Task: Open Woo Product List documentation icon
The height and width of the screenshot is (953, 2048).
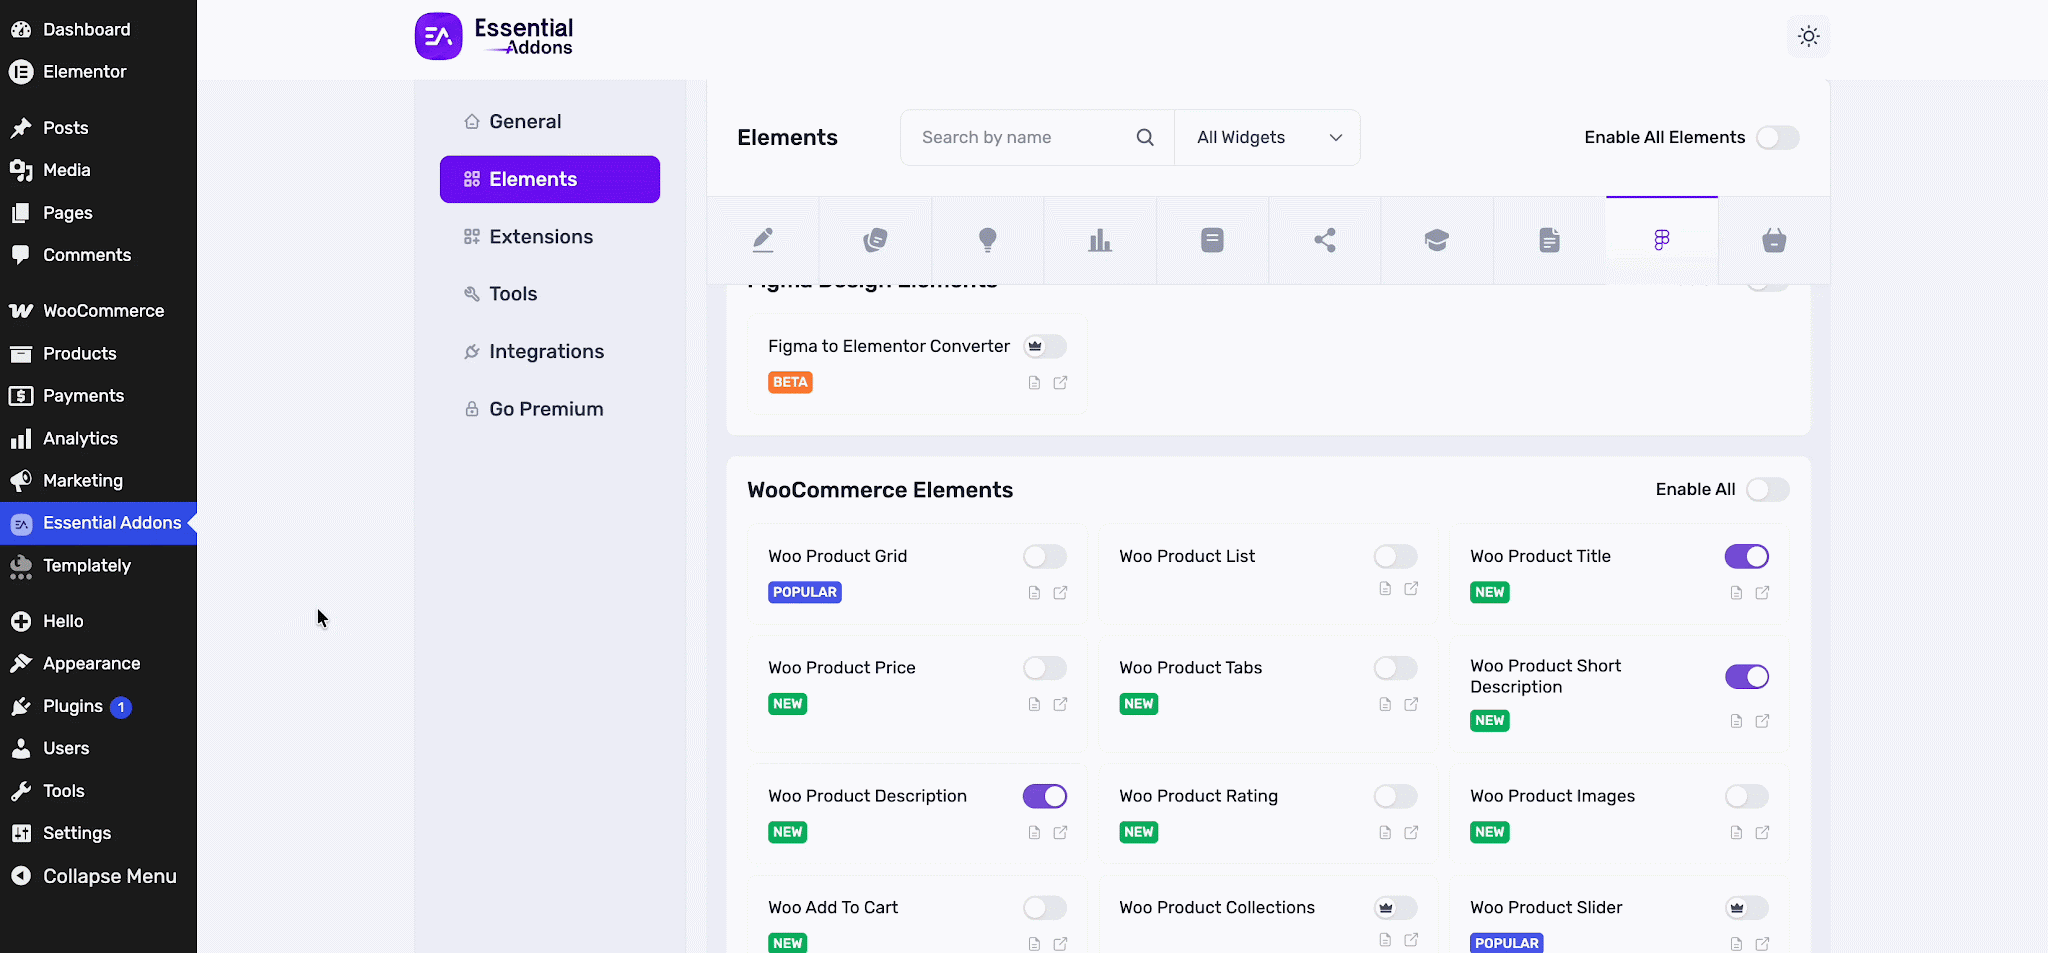Action: click(1386, 589)
